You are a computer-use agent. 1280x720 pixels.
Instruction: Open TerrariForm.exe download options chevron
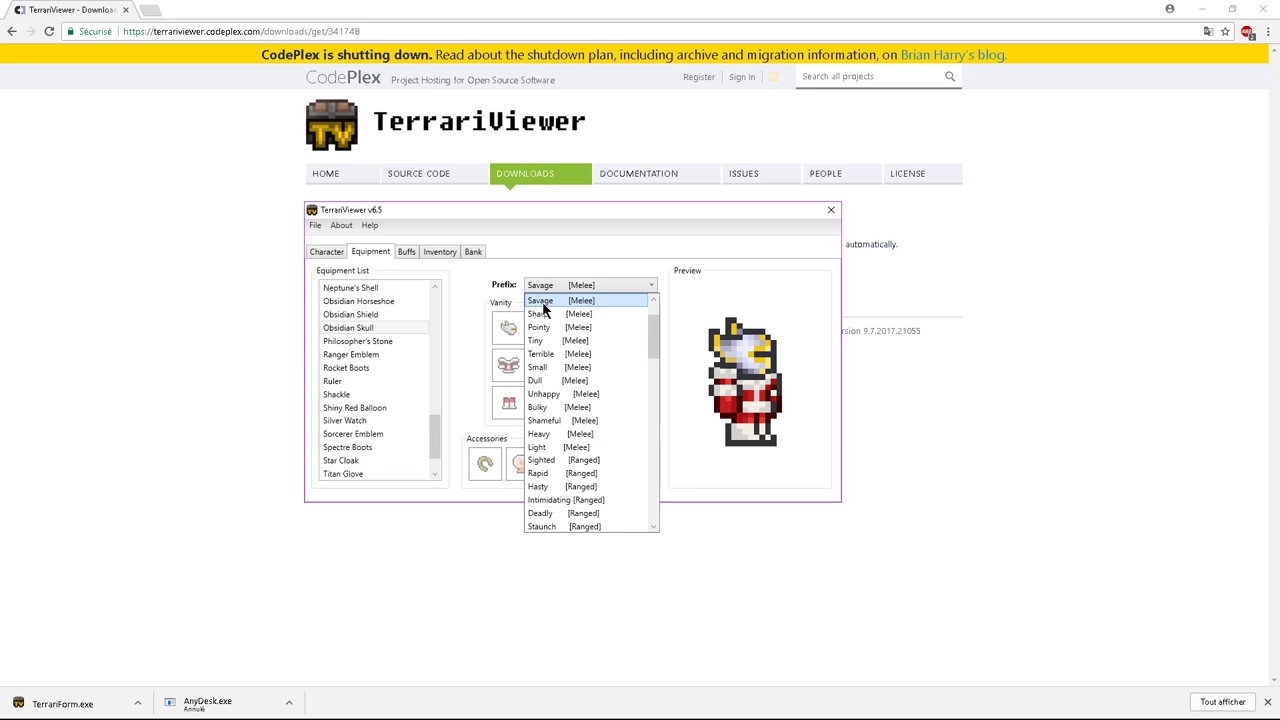(x=138, y=703)
